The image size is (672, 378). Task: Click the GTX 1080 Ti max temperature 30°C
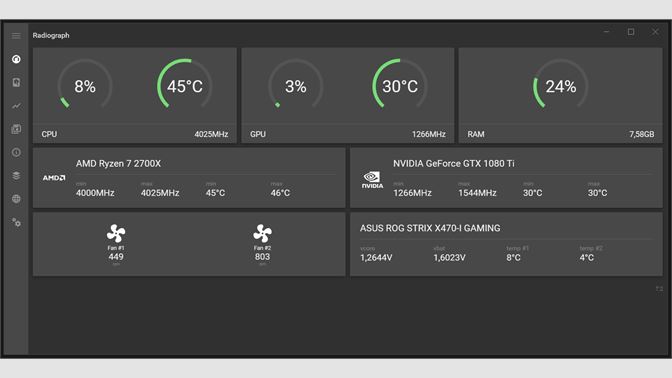[597, 193]
